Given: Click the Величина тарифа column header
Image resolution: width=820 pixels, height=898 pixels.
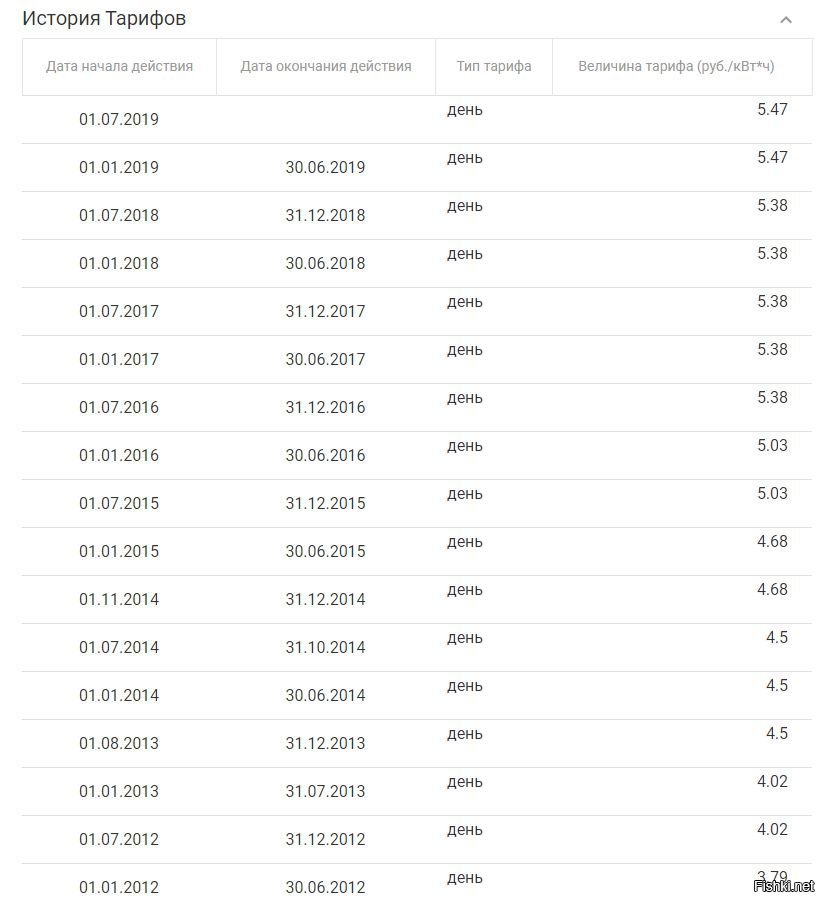Looking at the screenshot, I should [x=676, y=66].
